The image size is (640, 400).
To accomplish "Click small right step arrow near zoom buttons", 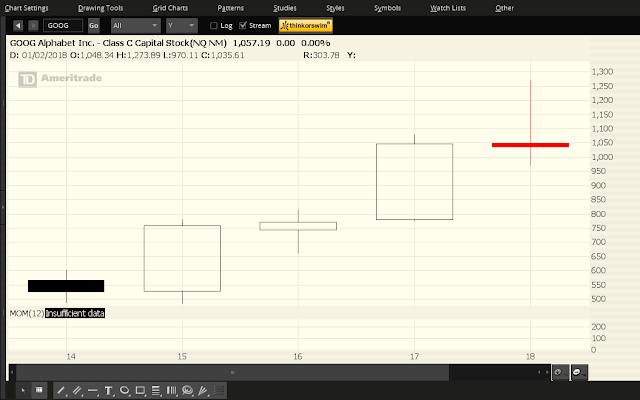I will (x=547, y=372).
